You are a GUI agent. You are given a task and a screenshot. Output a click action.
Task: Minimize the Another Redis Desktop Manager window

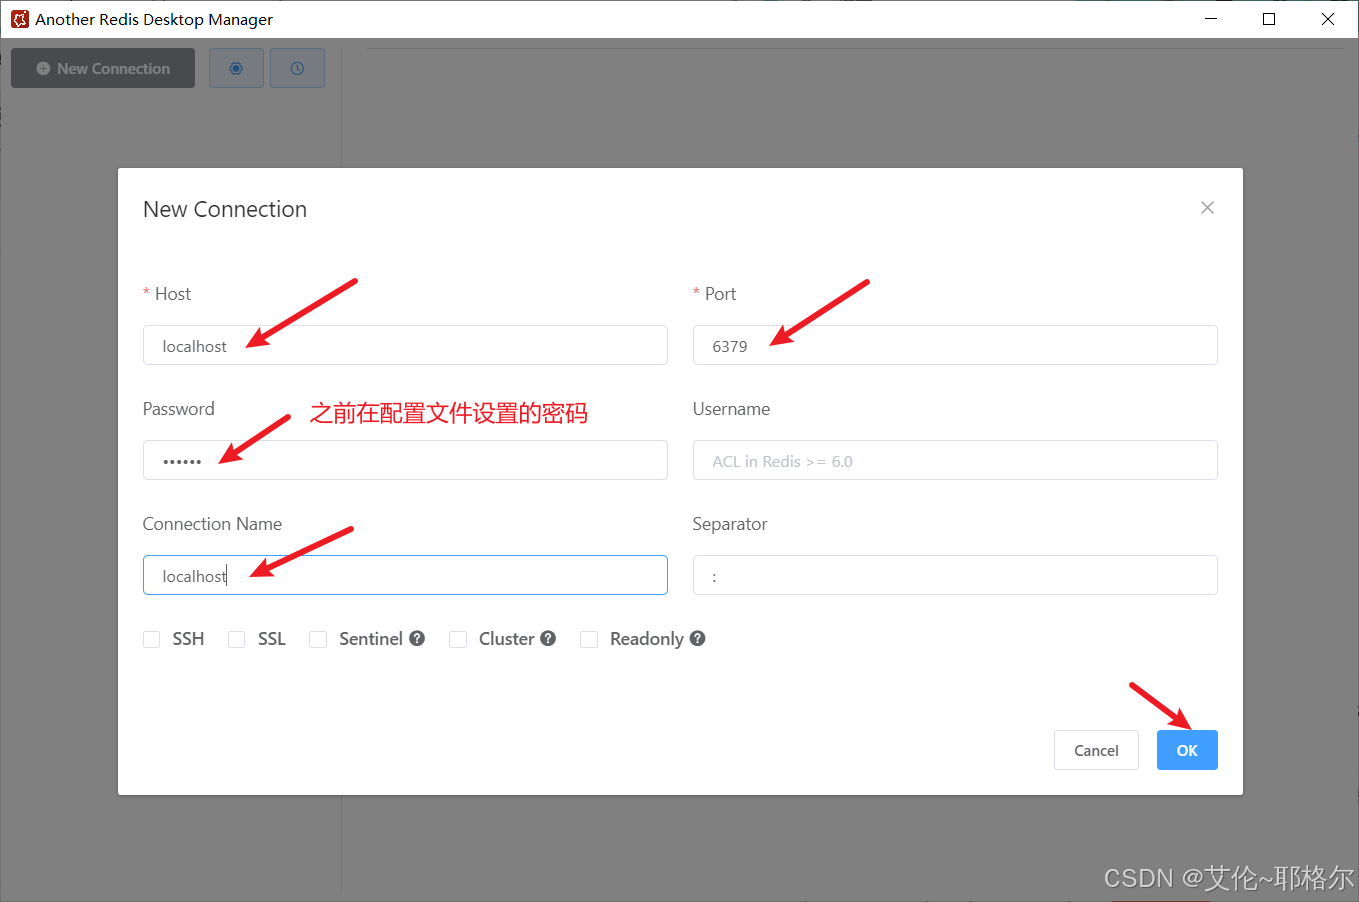coord(1211,19)
